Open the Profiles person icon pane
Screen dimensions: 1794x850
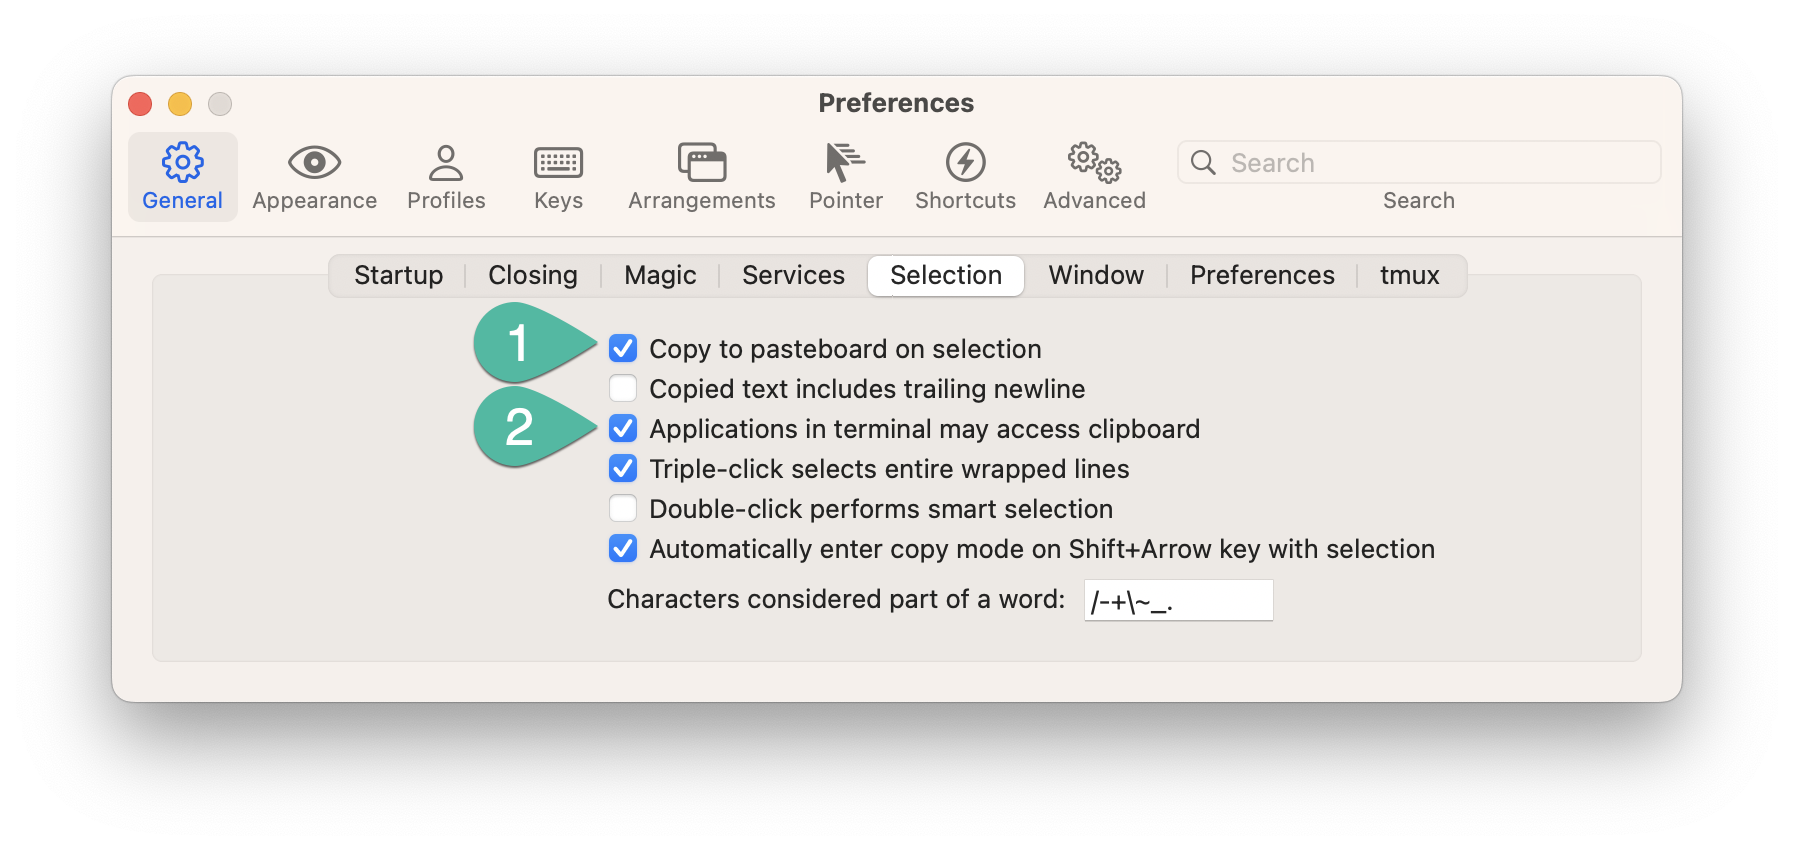446,177
